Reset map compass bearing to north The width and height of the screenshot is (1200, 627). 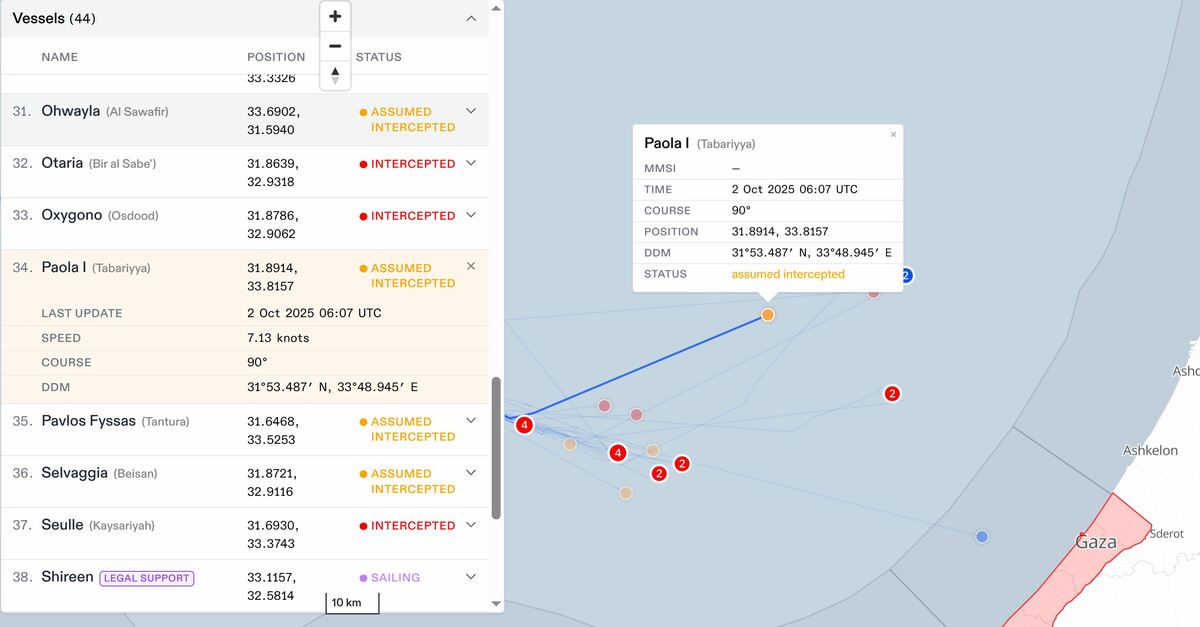click(x=335, y=75)
